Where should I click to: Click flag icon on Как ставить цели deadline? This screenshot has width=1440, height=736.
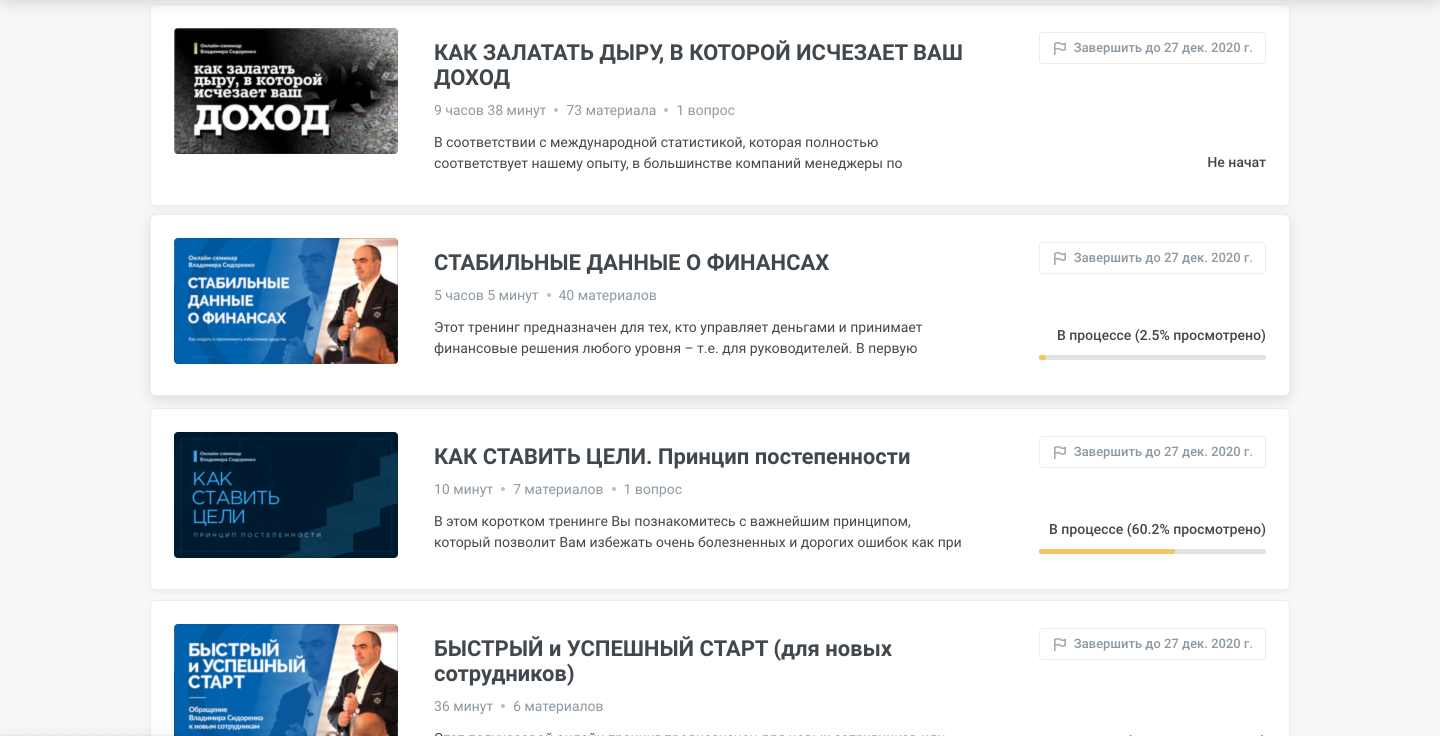pos(1060,452)
